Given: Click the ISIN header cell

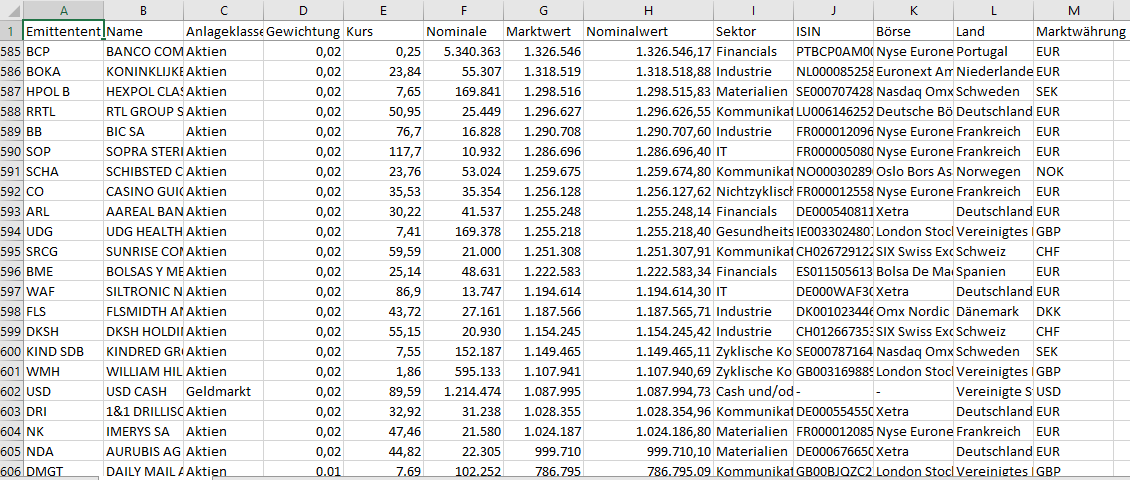Looking at the screenshot, I should click(x=833, y=32).
